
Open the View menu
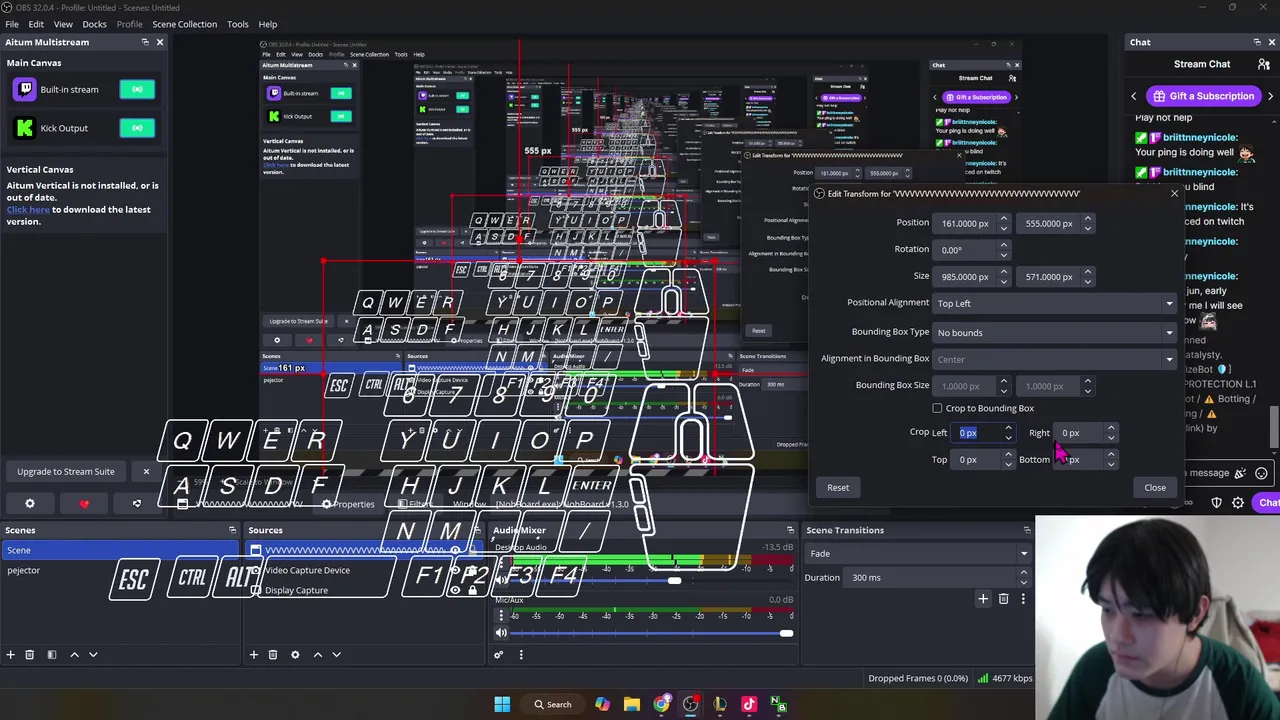(x=63, y=24)
